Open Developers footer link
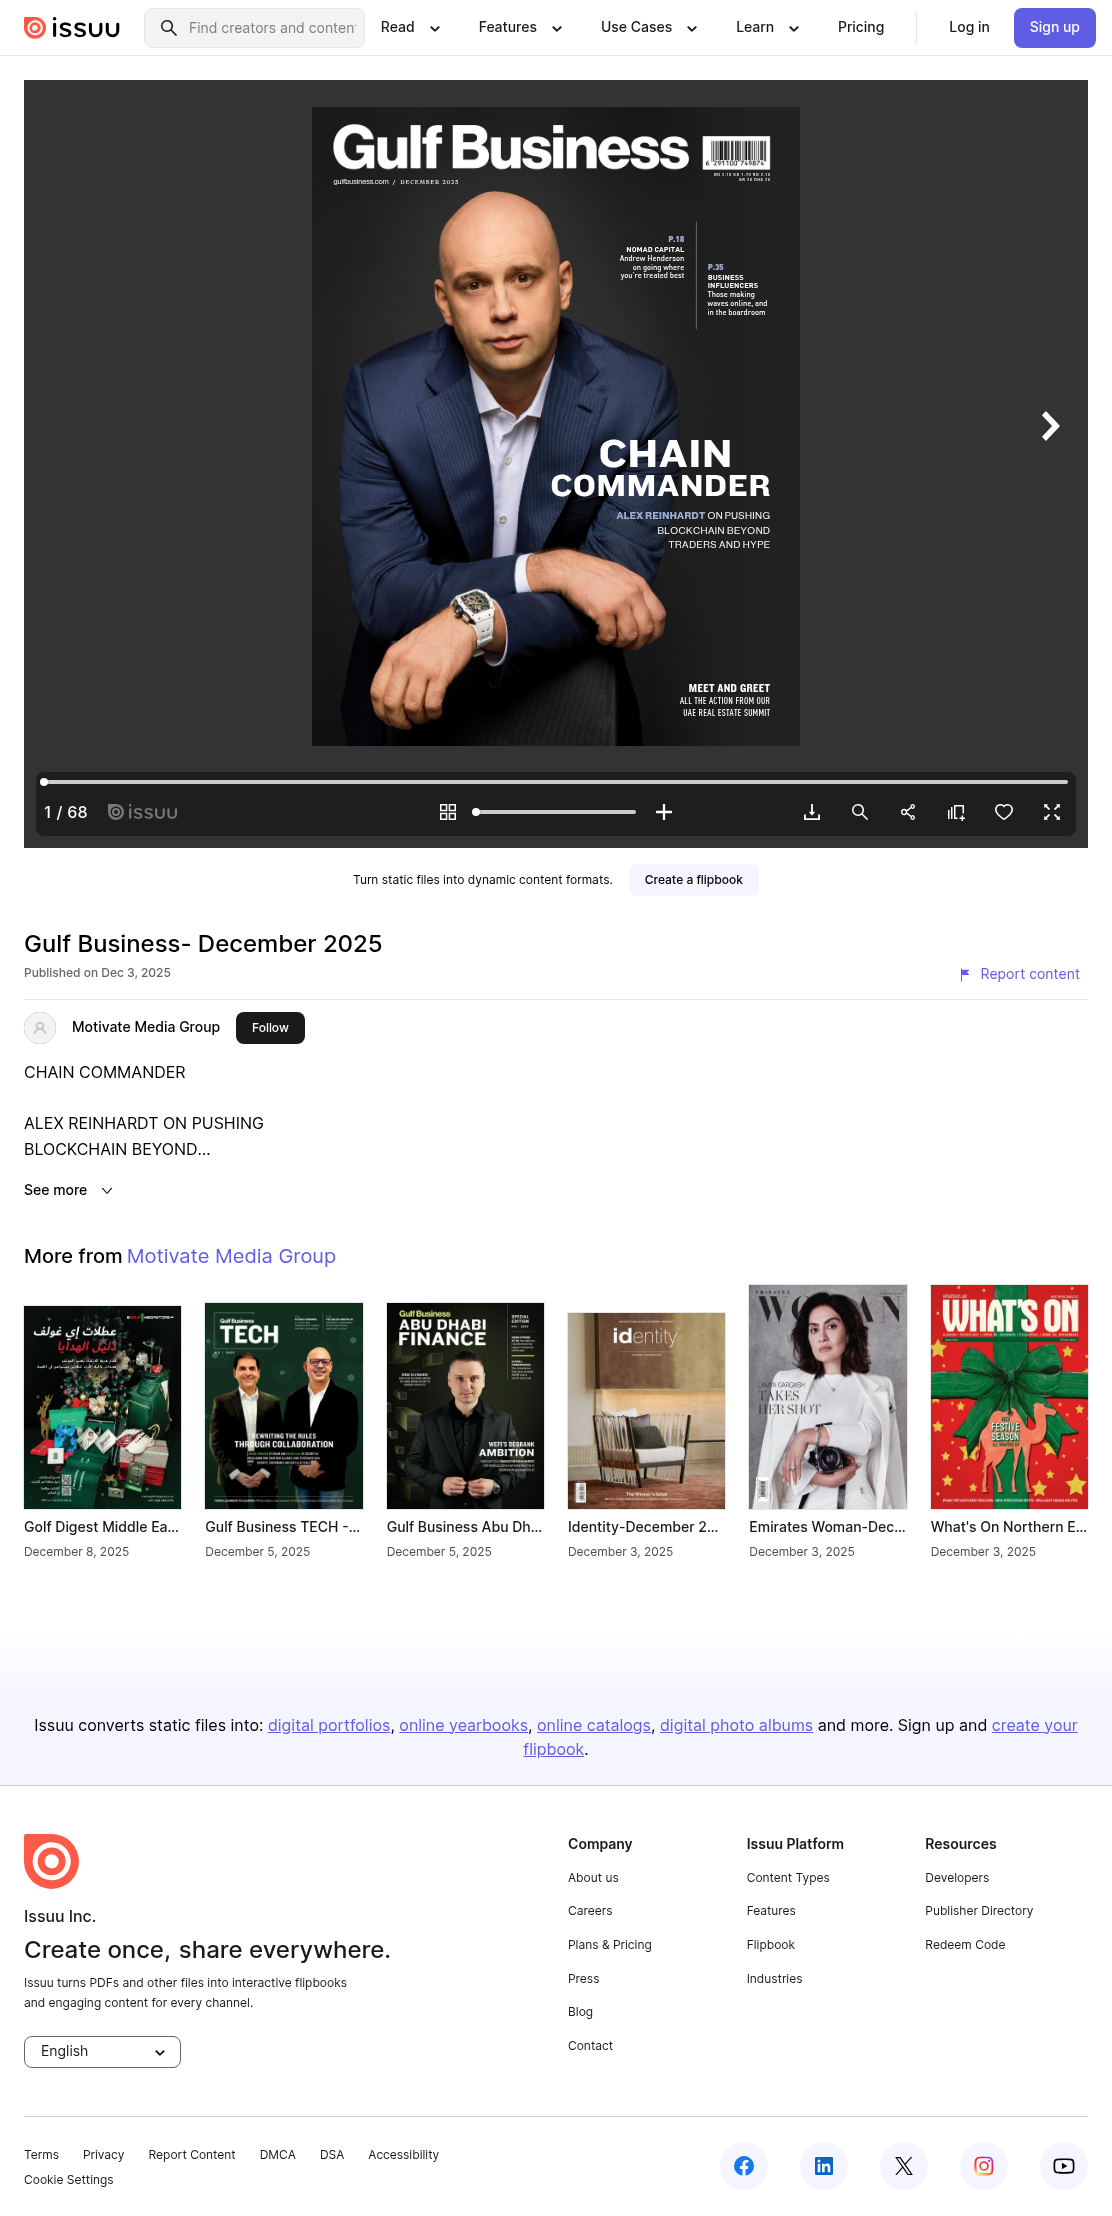 click(957, 1878)
